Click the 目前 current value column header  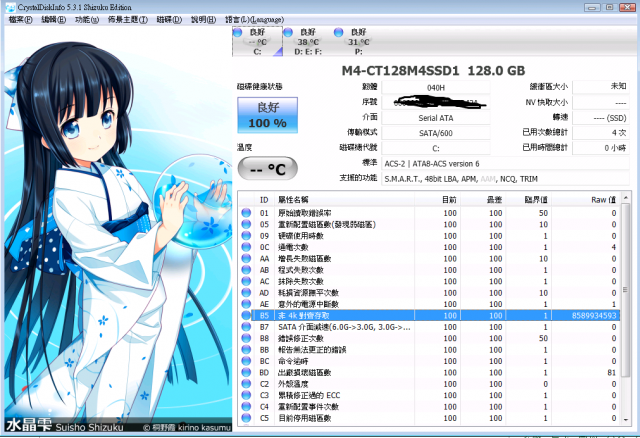(437, 200)
